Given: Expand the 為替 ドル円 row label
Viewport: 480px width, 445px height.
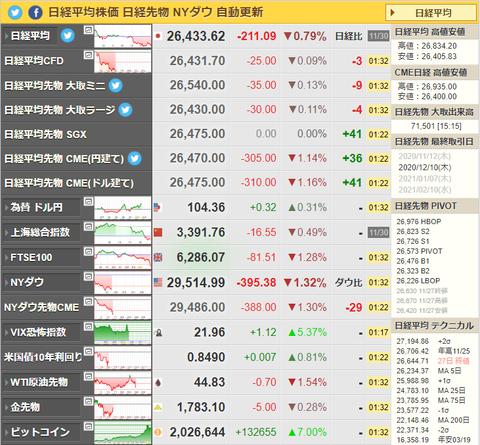Looking at the screenshot, I should (x=42, y=207).
